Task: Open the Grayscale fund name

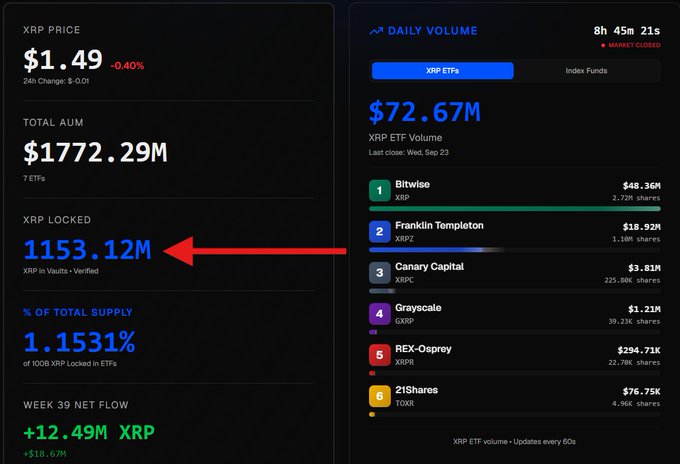Action: point(418,308)
